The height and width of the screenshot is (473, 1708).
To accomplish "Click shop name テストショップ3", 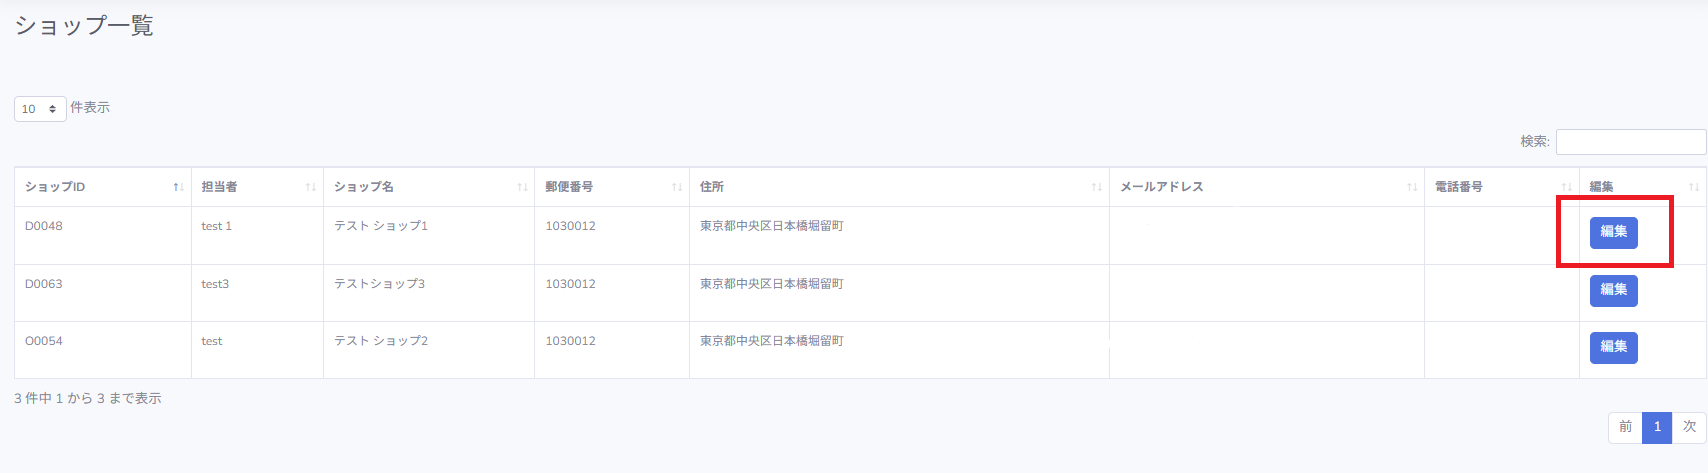I will tap(379, 284).
